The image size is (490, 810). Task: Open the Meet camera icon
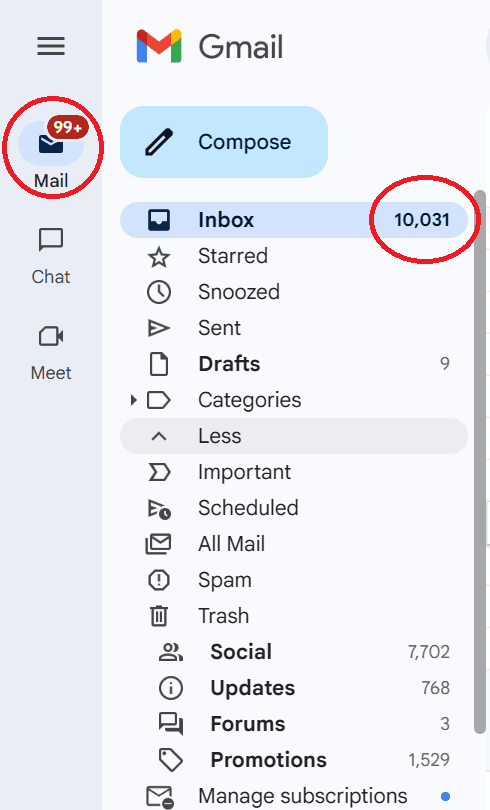pos(51,337)
